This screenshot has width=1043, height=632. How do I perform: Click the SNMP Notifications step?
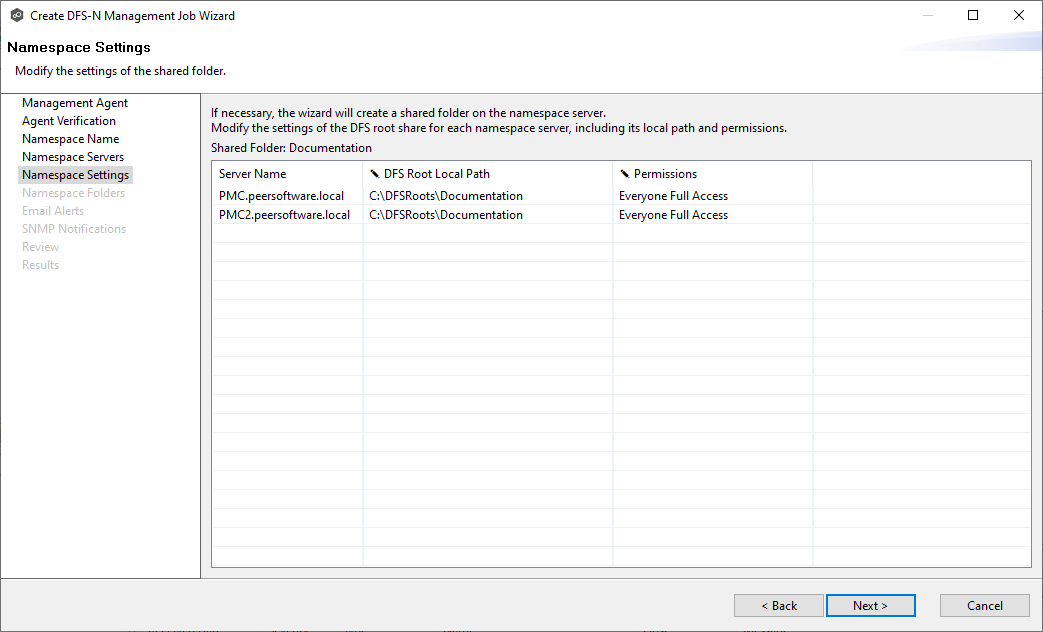[74, 228]
